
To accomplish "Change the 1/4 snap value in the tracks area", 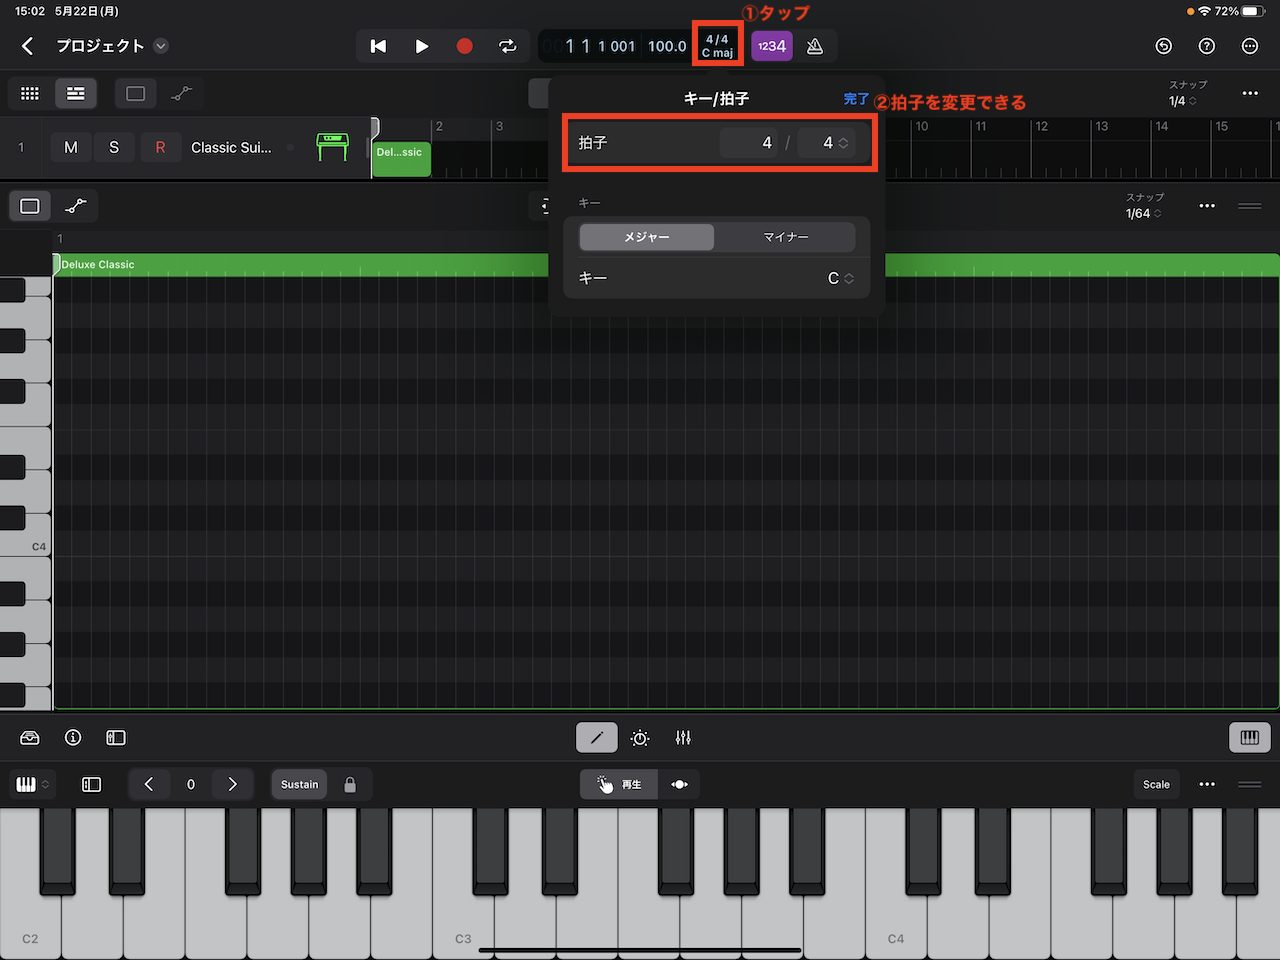I will tap(1182, 101).
